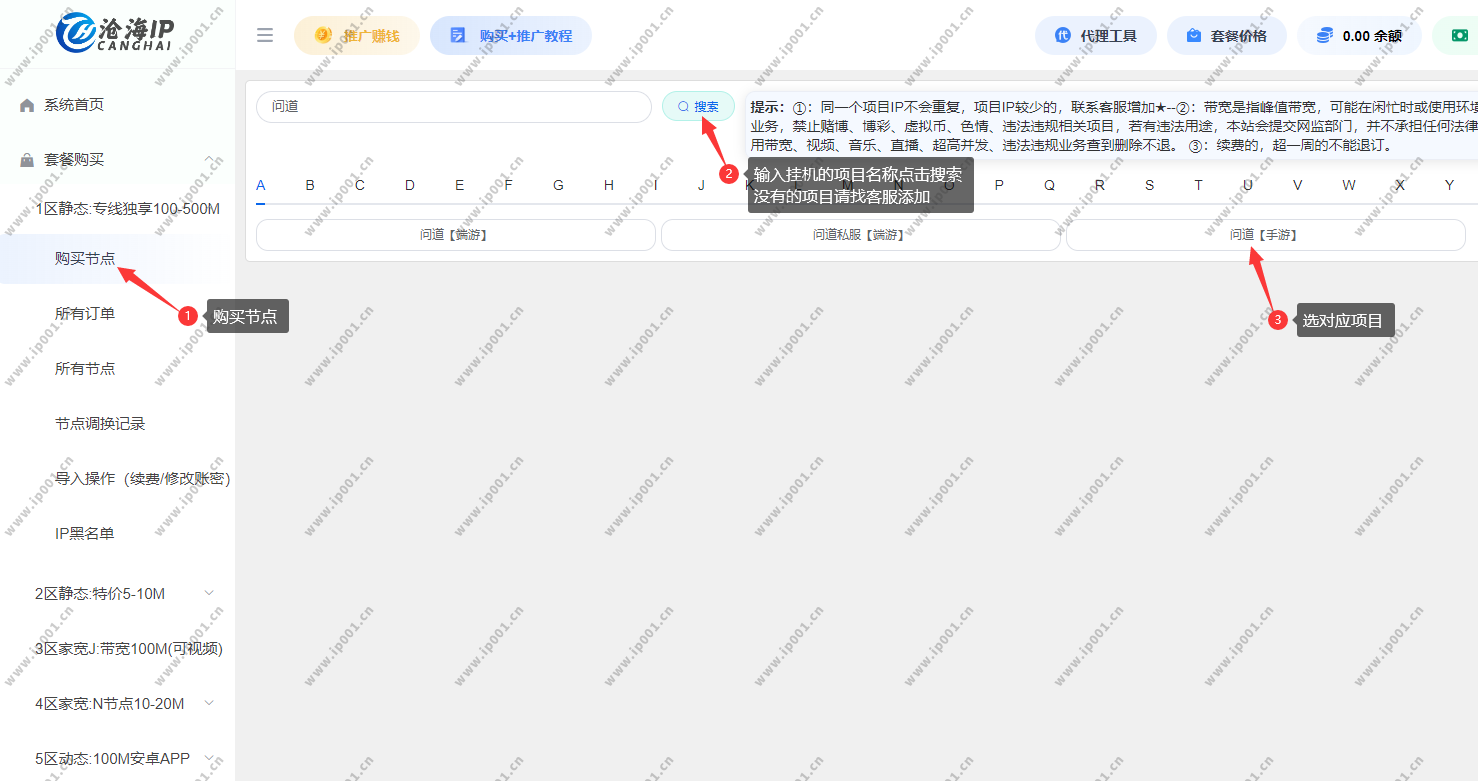
Task: Collapse the 套餐购买 menu section
Action: (x=209, y=159)
